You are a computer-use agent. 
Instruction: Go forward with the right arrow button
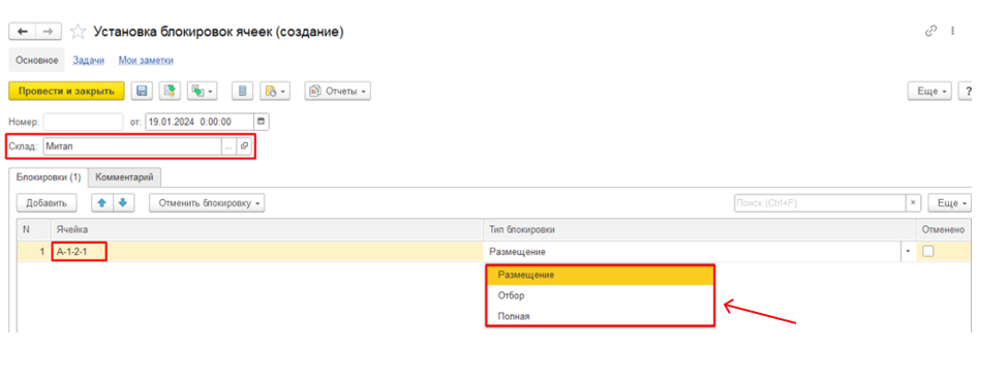pos(48,31)
